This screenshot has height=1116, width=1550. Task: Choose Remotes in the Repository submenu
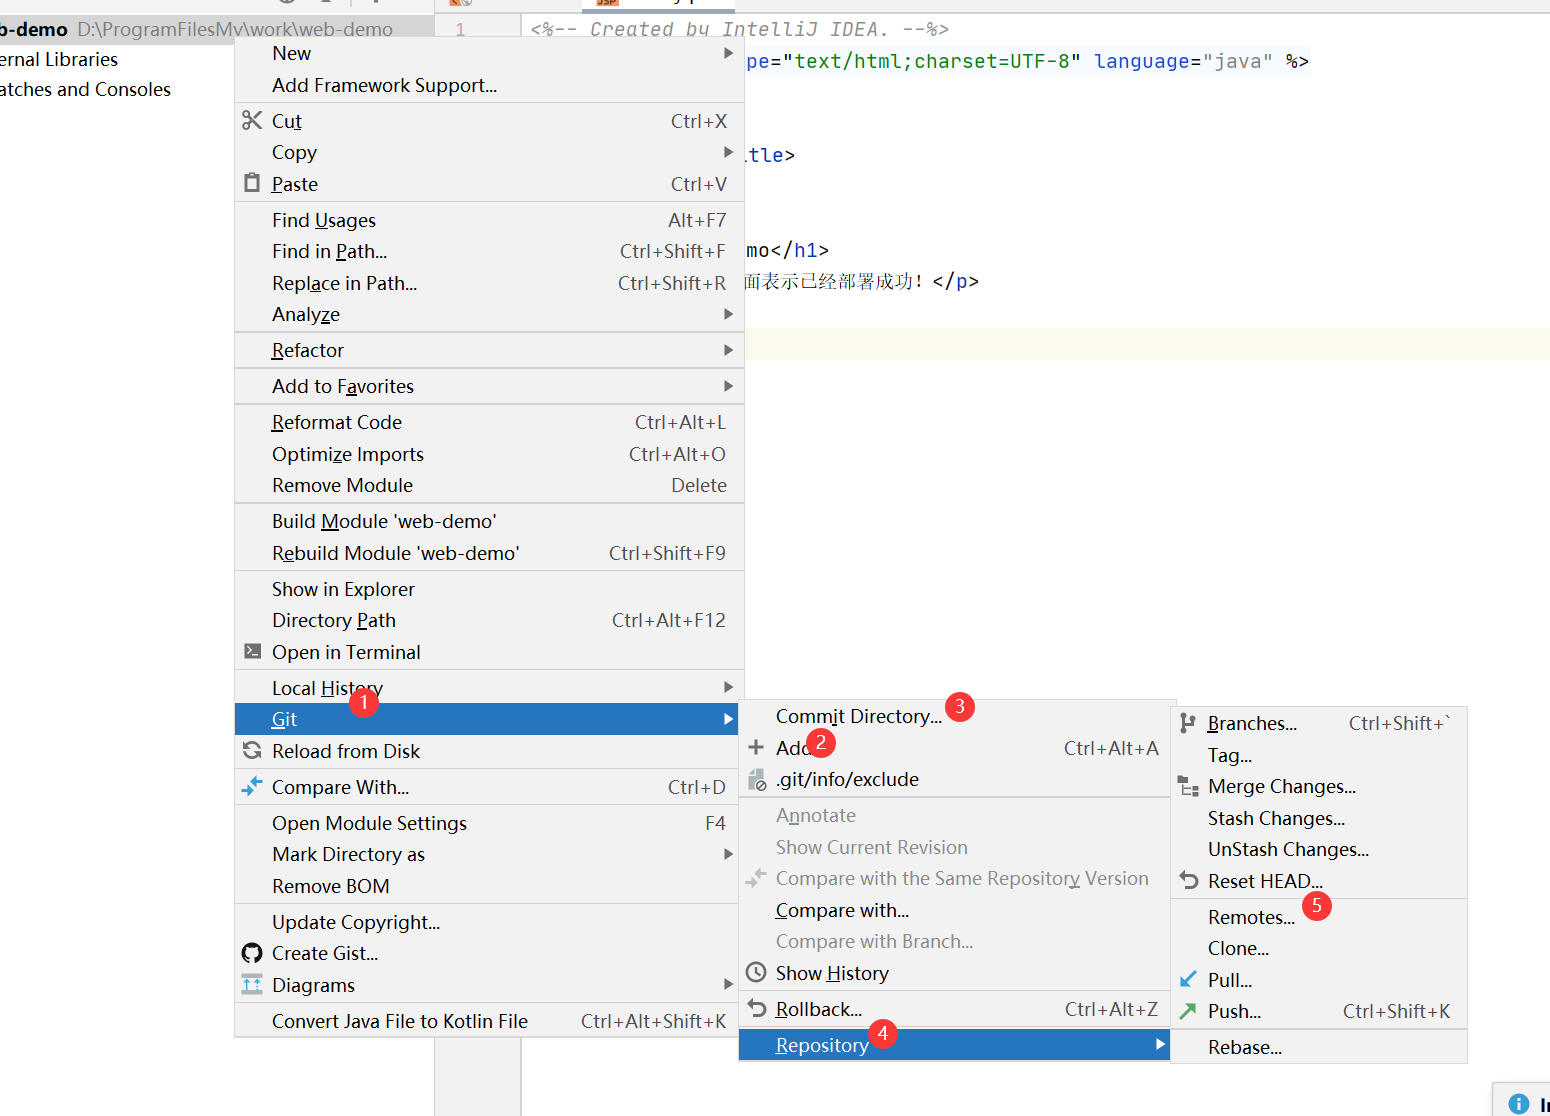point(1318,917)
